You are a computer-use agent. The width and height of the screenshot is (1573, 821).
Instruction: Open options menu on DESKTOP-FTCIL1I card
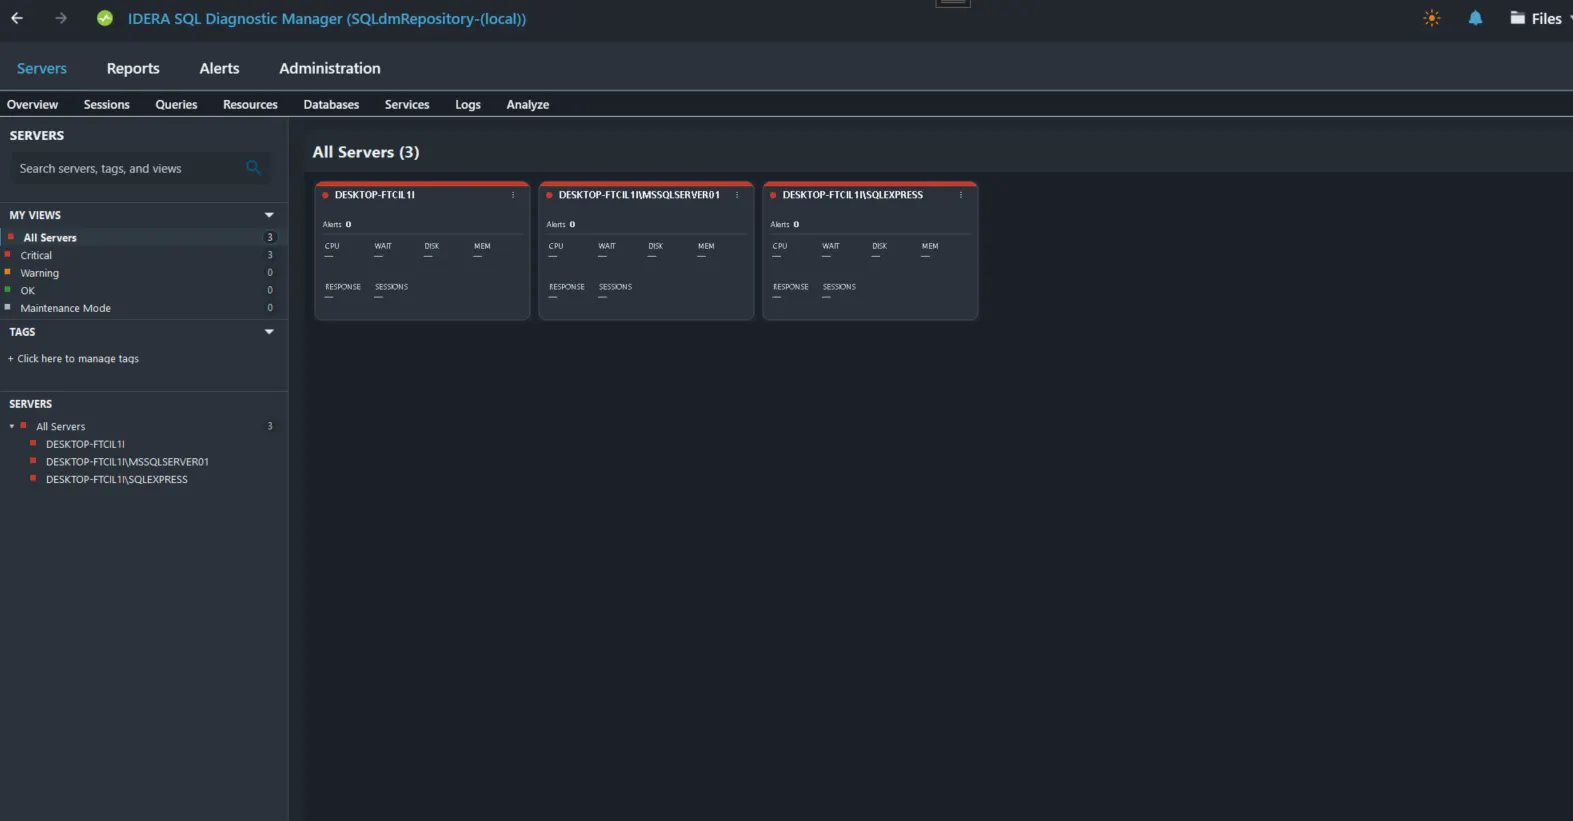coord(513,195)
